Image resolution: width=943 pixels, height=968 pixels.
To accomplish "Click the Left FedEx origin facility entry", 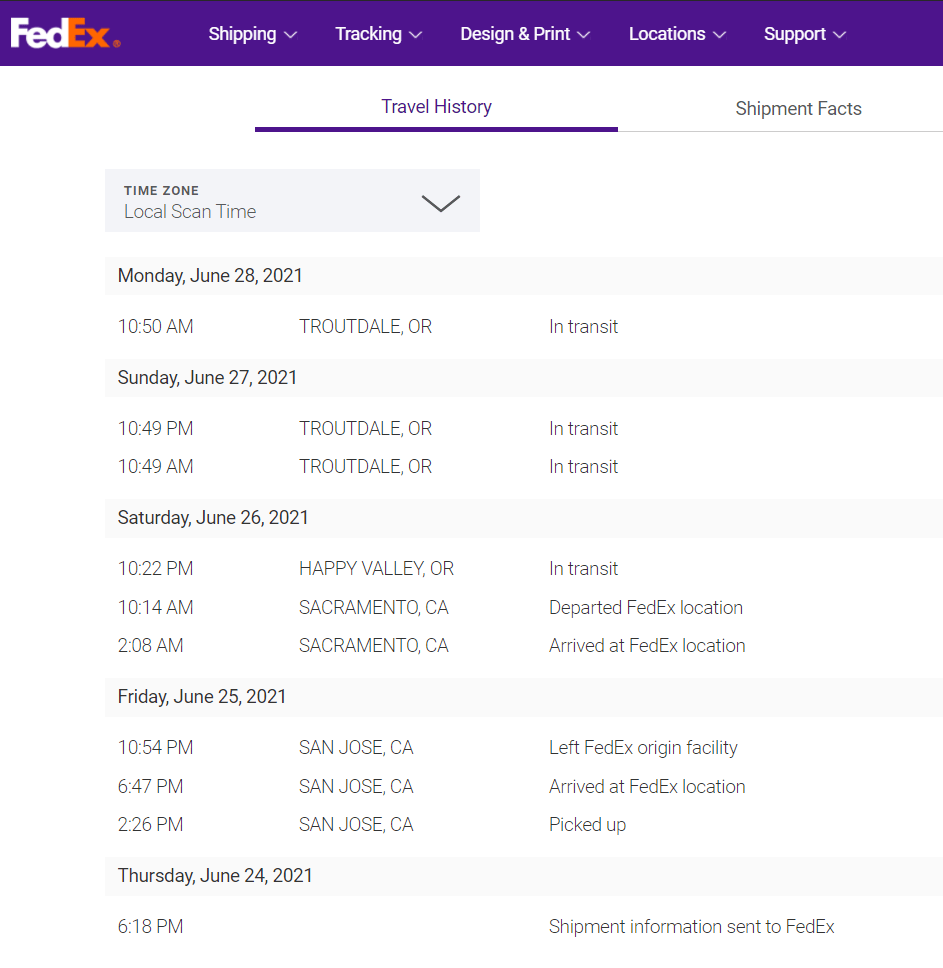I will click(643, 748).
